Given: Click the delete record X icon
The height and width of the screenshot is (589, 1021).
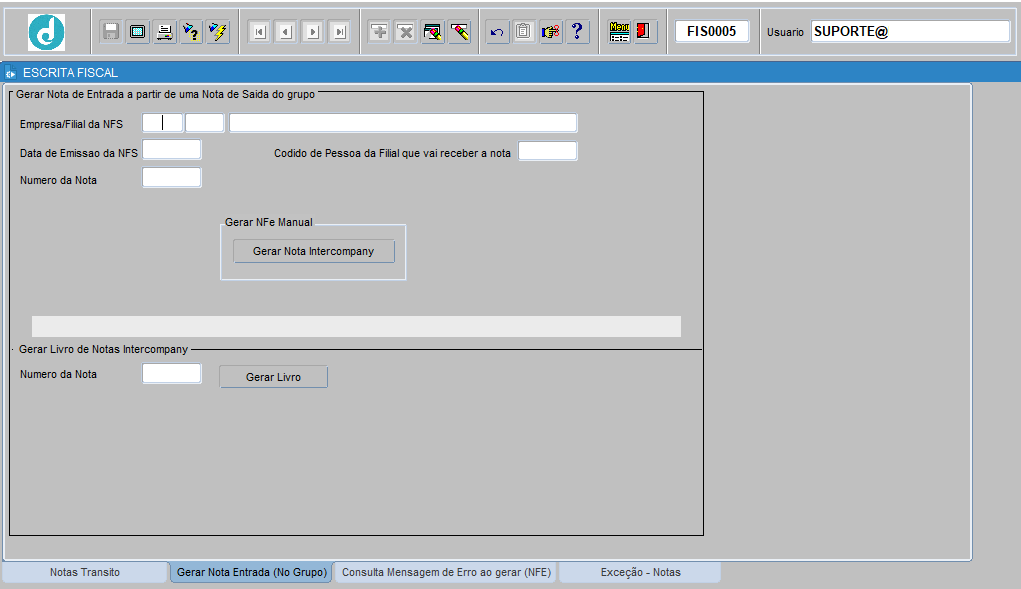Looking at the screenshot, I should point(405,32).
